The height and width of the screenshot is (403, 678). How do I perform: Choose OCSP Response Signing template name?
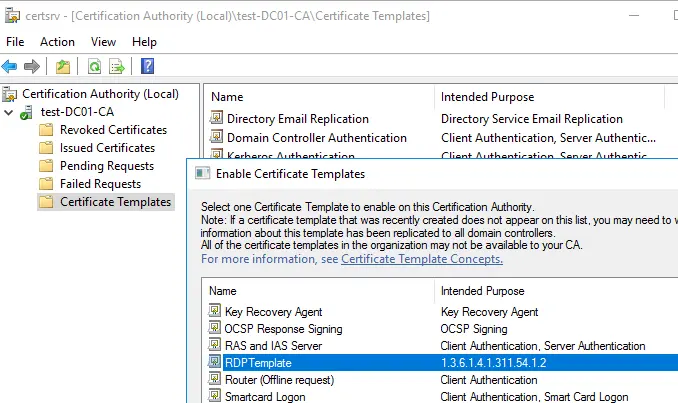[284, 329]
